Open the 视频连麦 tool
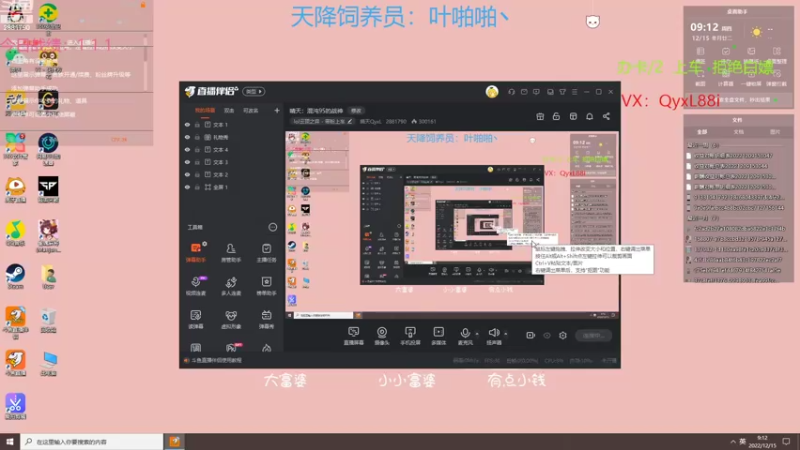The image size is (800, 450). tap(196, 286)
